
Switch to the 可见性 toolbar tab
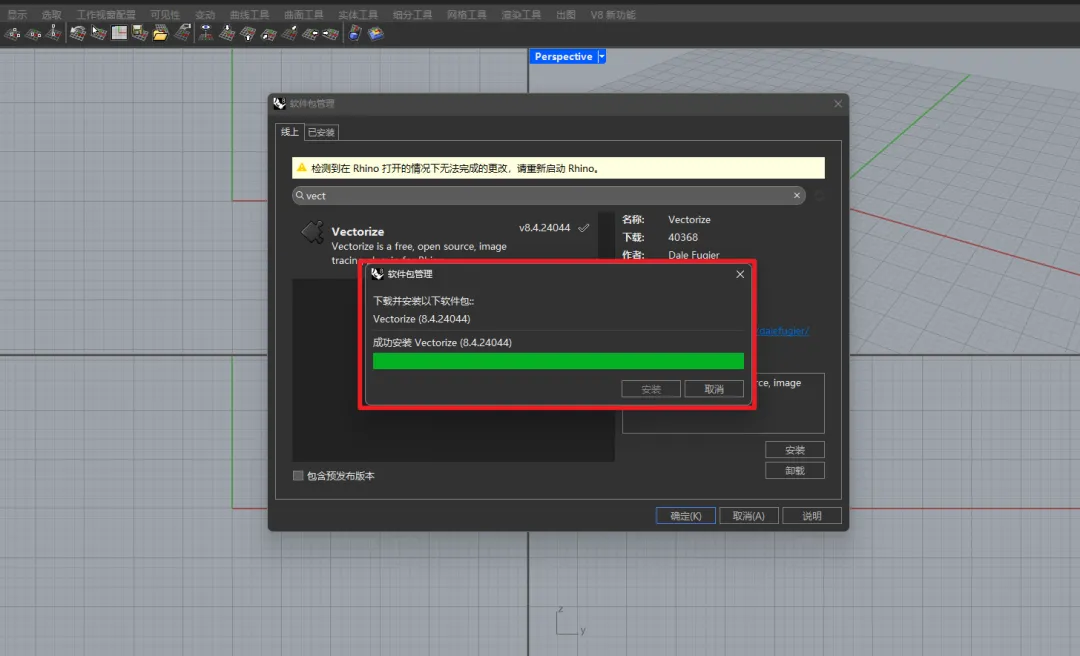165,14
